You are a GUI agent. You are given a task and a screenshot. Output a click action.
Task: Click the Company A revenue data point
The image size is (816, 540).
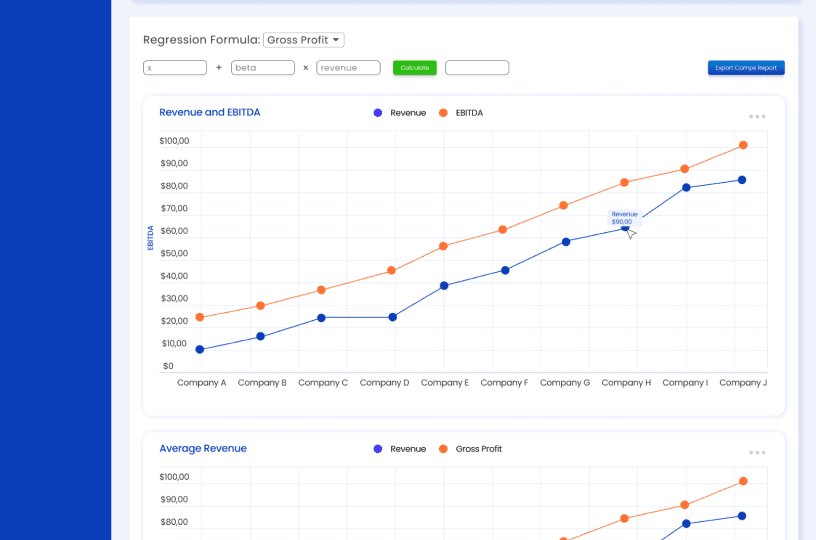click(x=200, y=349)
